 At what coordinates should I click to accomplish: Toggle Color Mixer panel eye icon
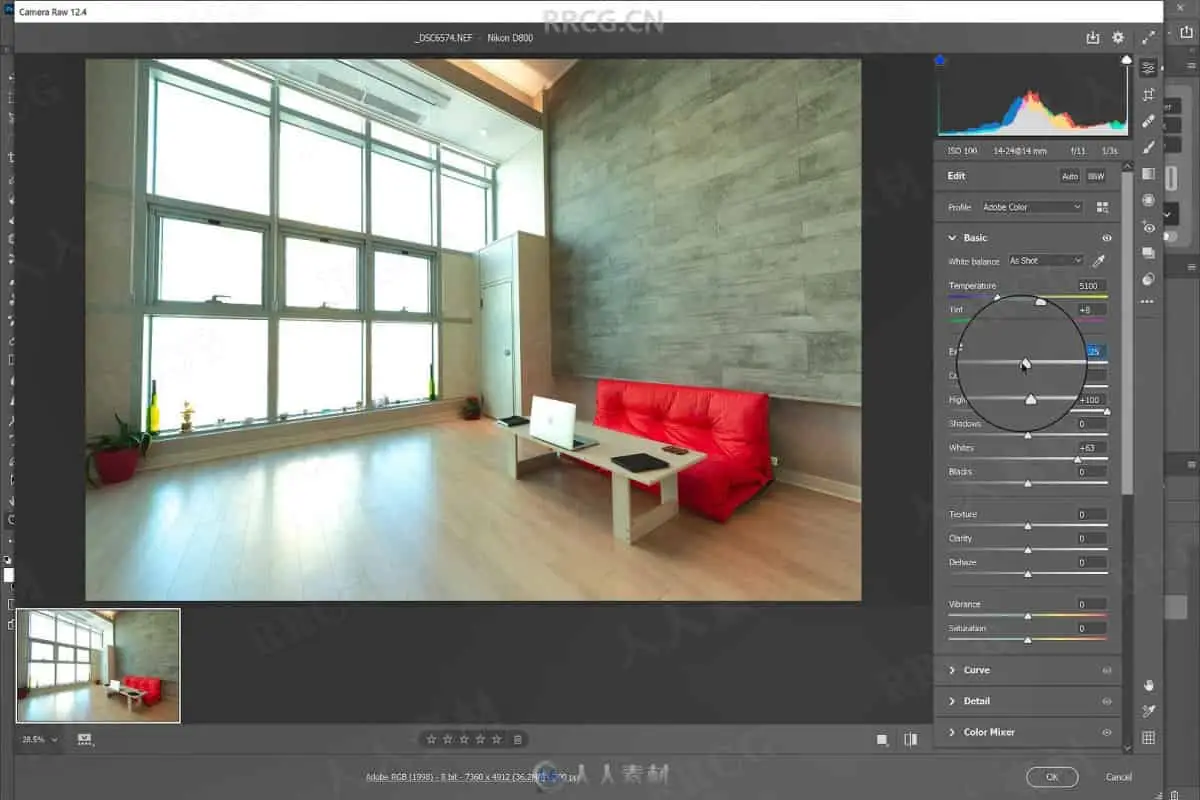point(1106,732)
